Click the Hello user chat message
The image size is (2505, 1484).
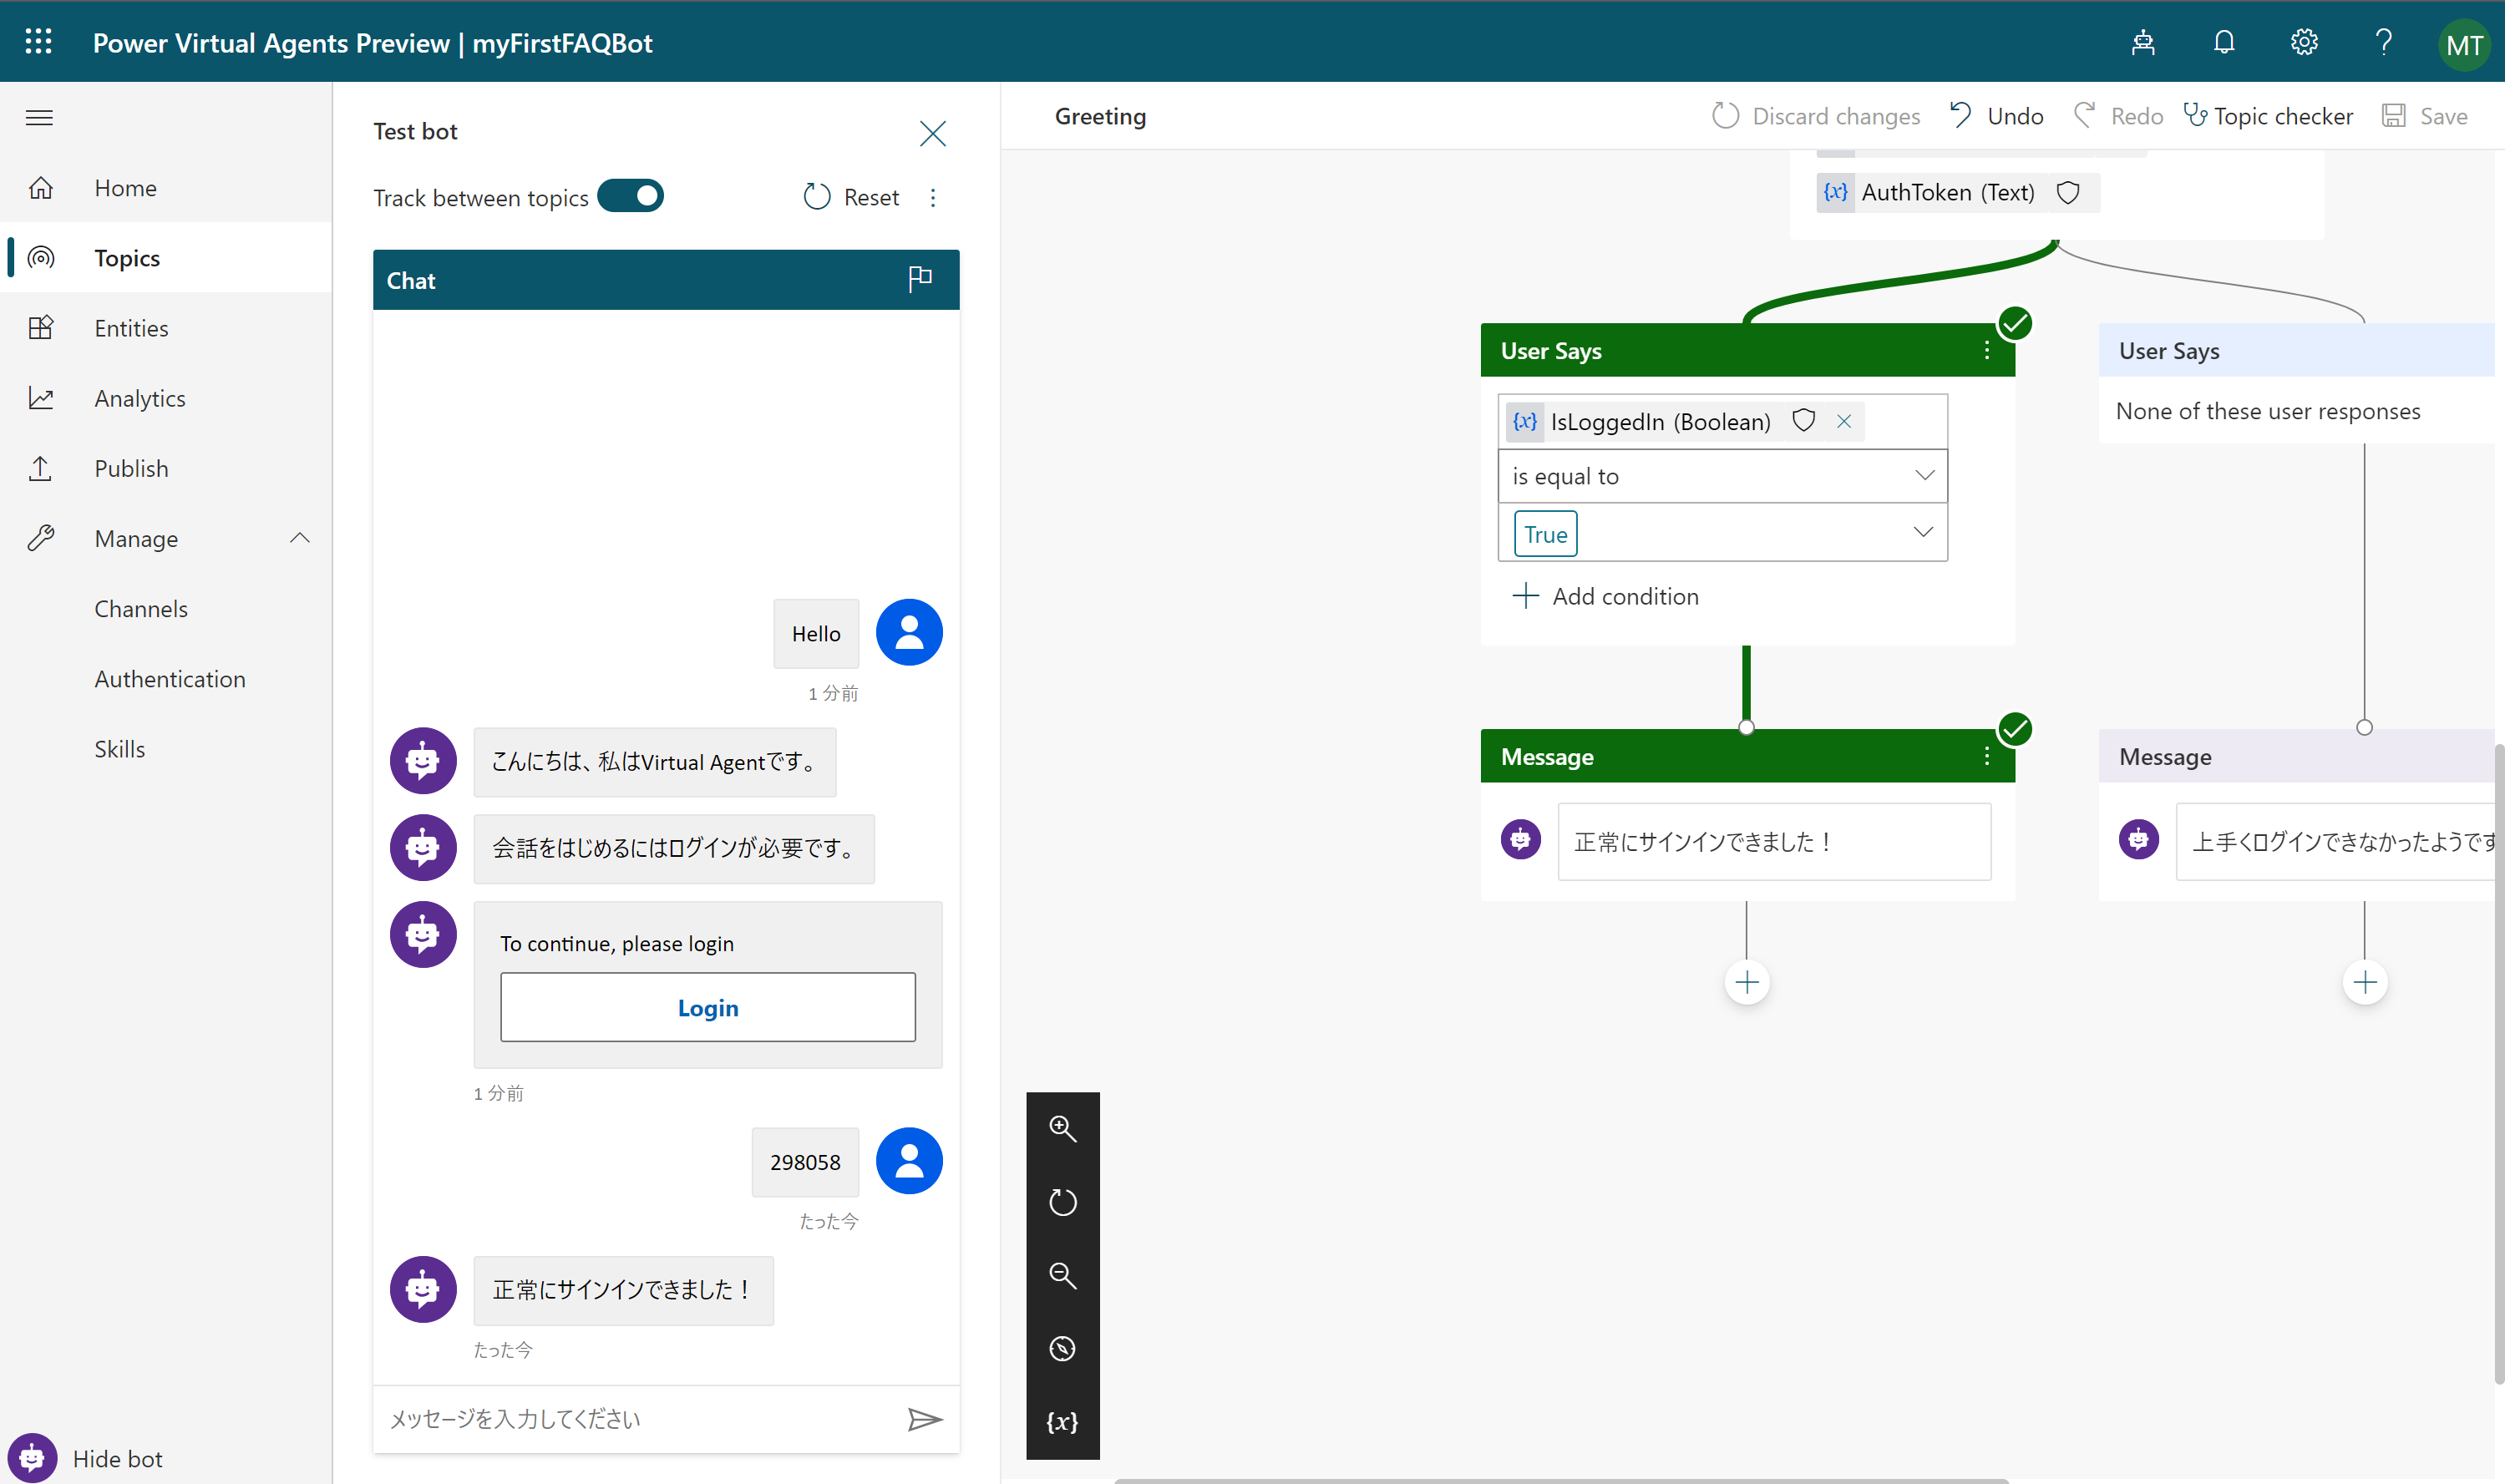coord(816,633)
